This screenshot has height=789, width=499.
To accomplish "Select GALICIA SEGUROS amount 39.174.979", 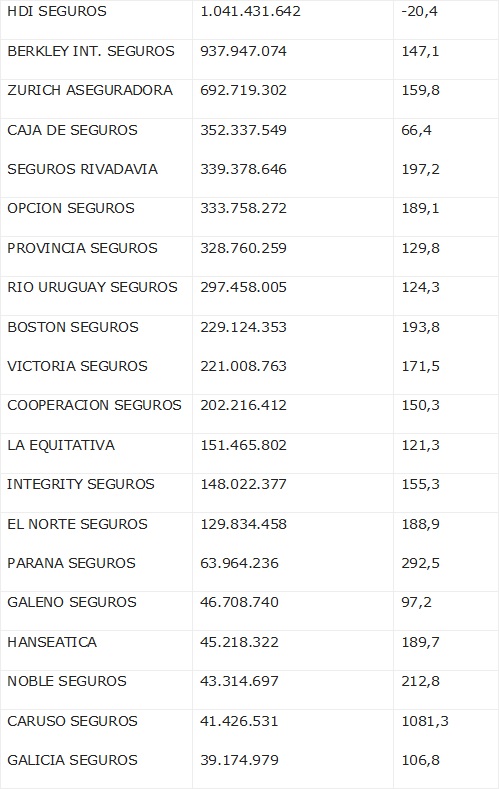I will click(239, 760).
